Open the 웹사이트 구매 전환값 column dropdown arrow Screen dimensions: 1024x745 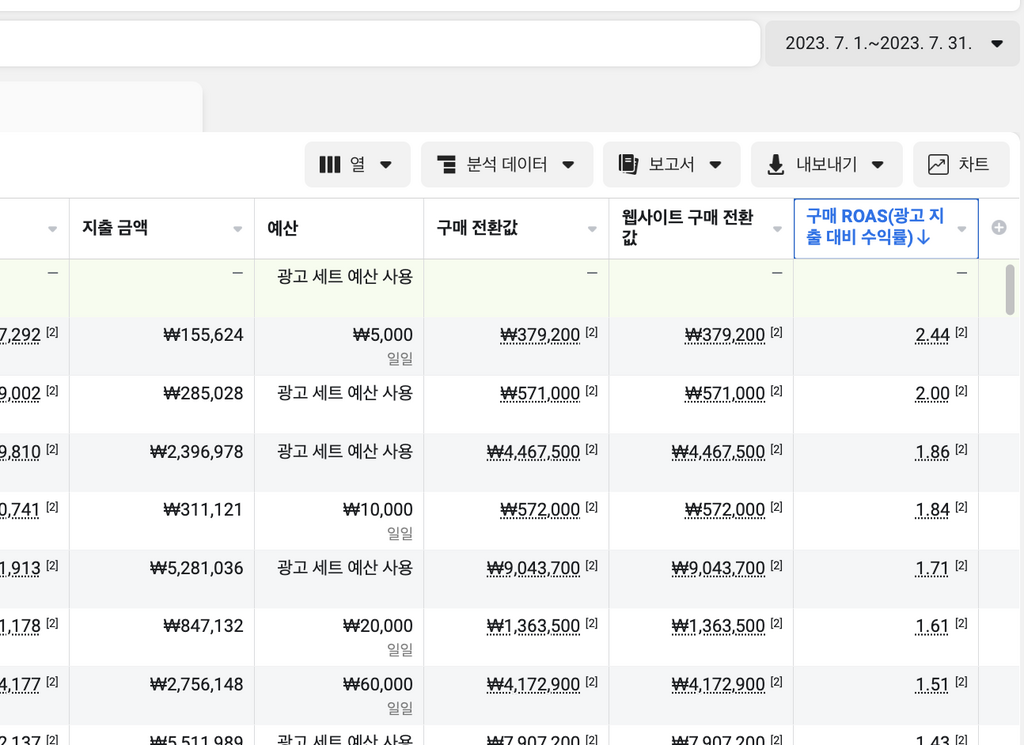(777, 229)
